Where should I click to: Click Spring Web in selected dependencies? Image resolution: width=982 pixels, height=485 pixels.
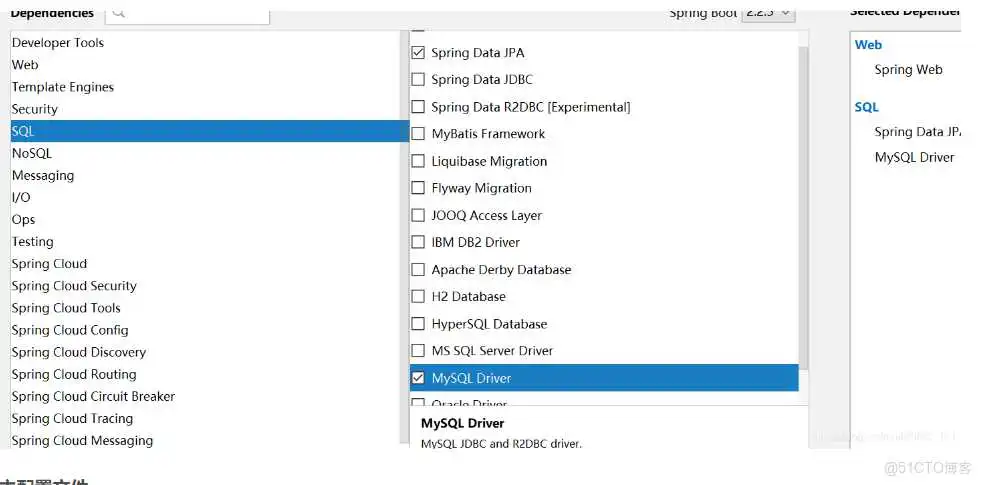(908, 70)
